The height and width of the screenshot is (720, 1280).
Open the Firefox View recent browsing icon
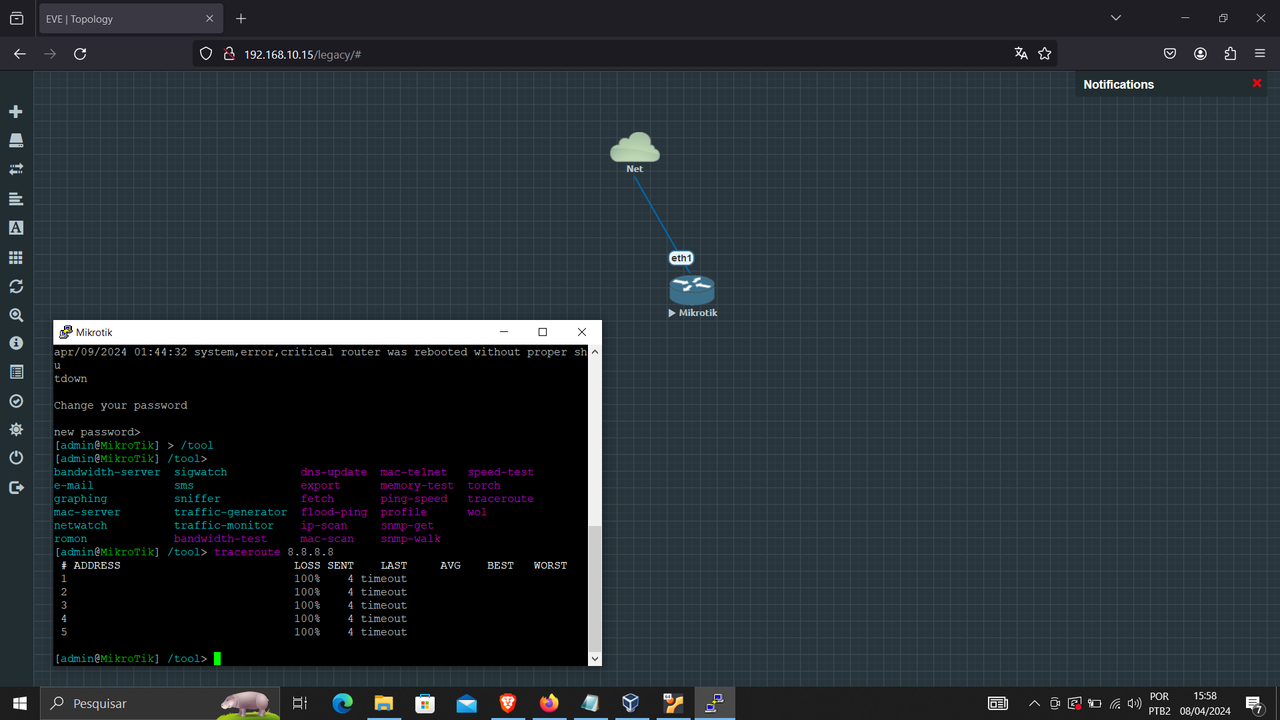[17, 18]
